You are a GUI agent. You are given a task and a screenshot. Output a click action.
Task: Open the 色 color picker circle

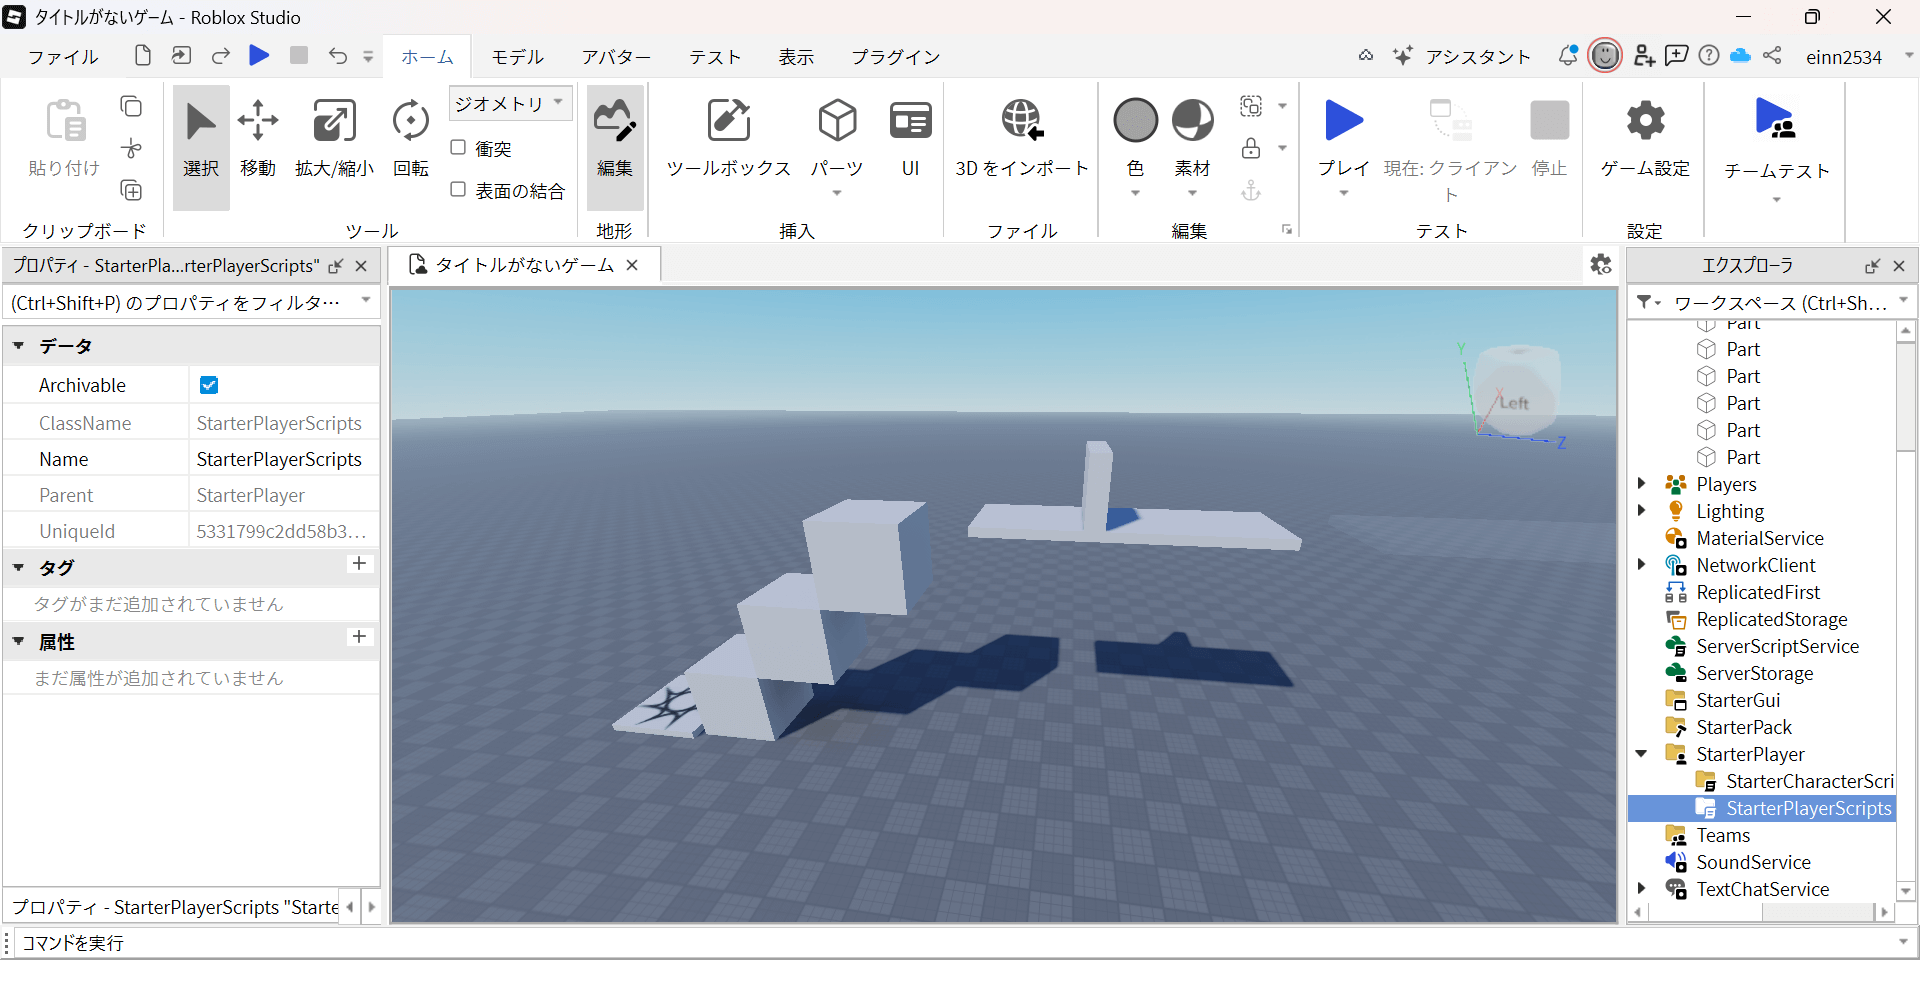pos(1136,121)
